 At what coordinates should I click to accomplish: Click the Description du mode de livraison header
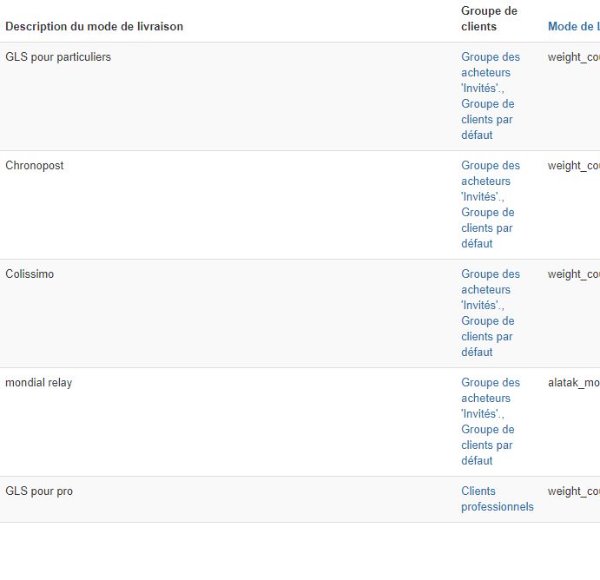[94, 26]
